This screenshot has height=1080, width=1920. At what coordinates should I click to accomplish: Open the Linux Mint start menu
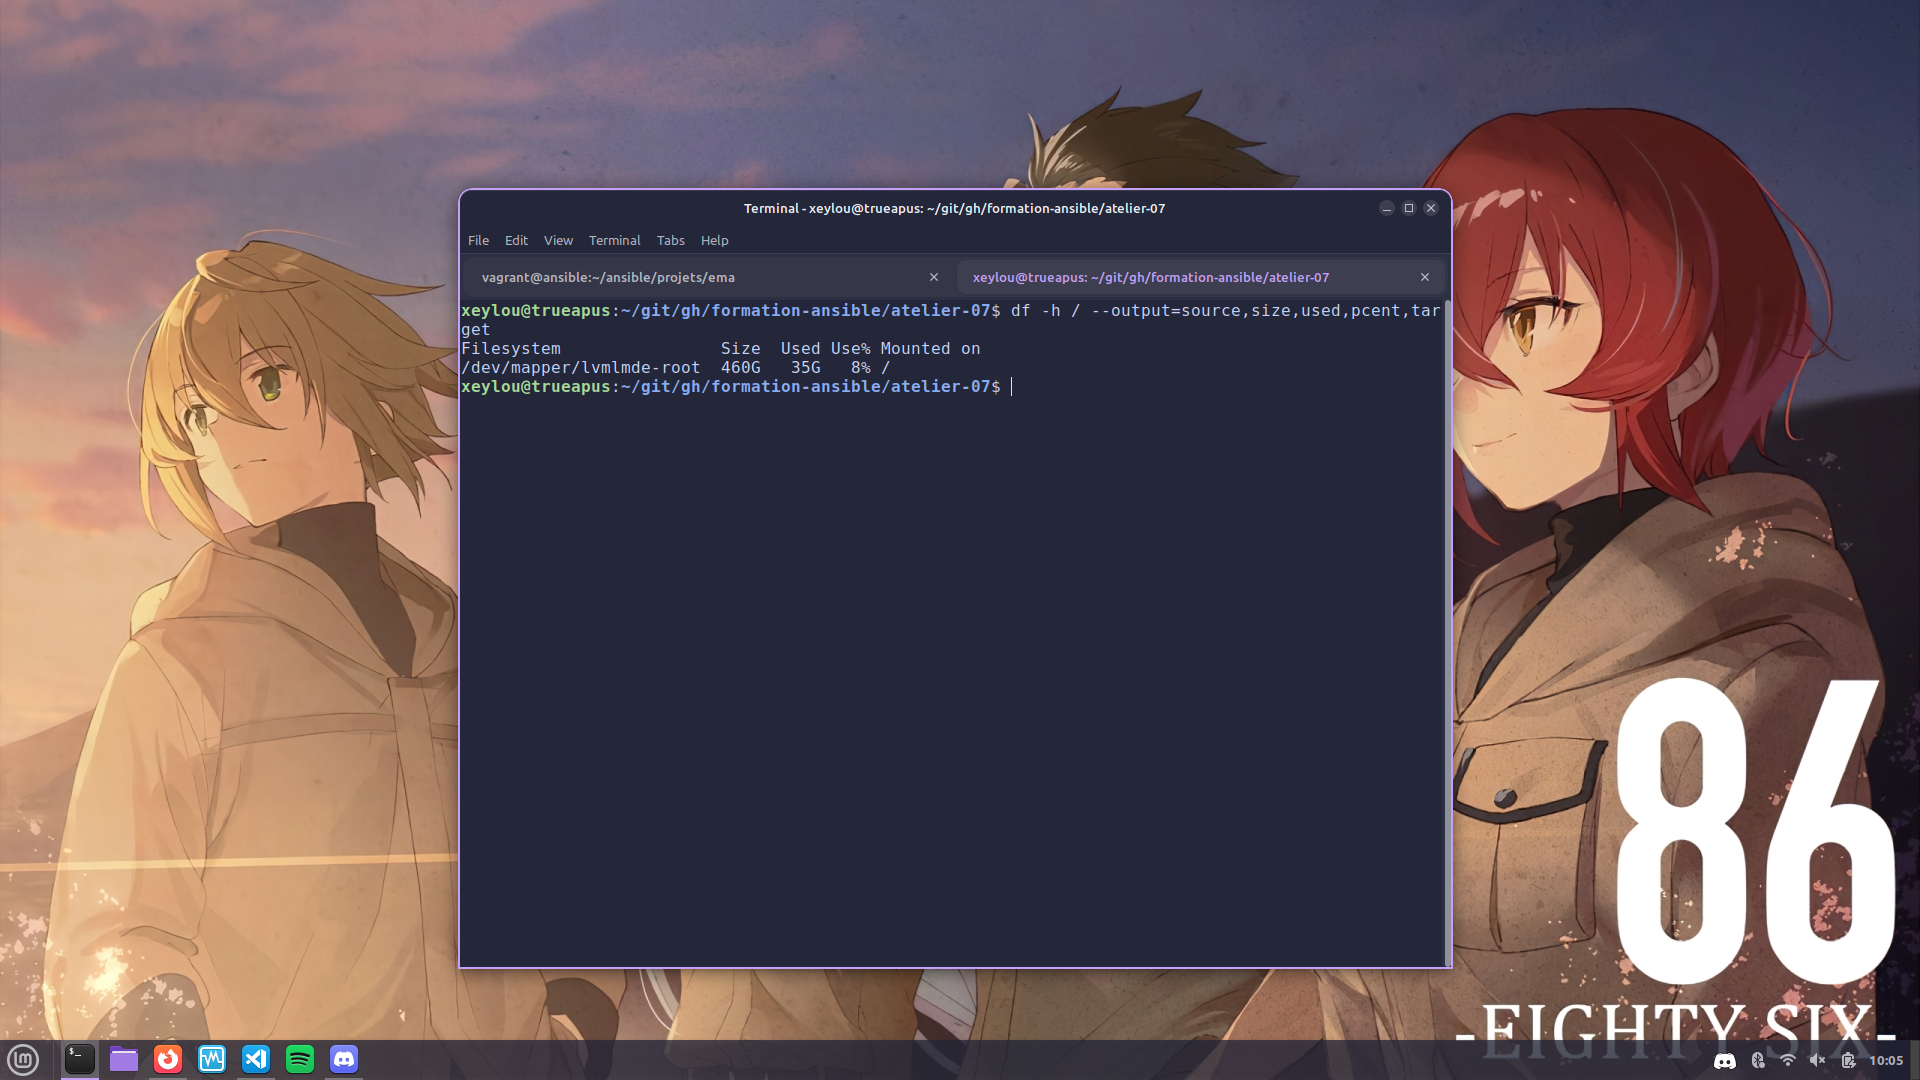23,1059
